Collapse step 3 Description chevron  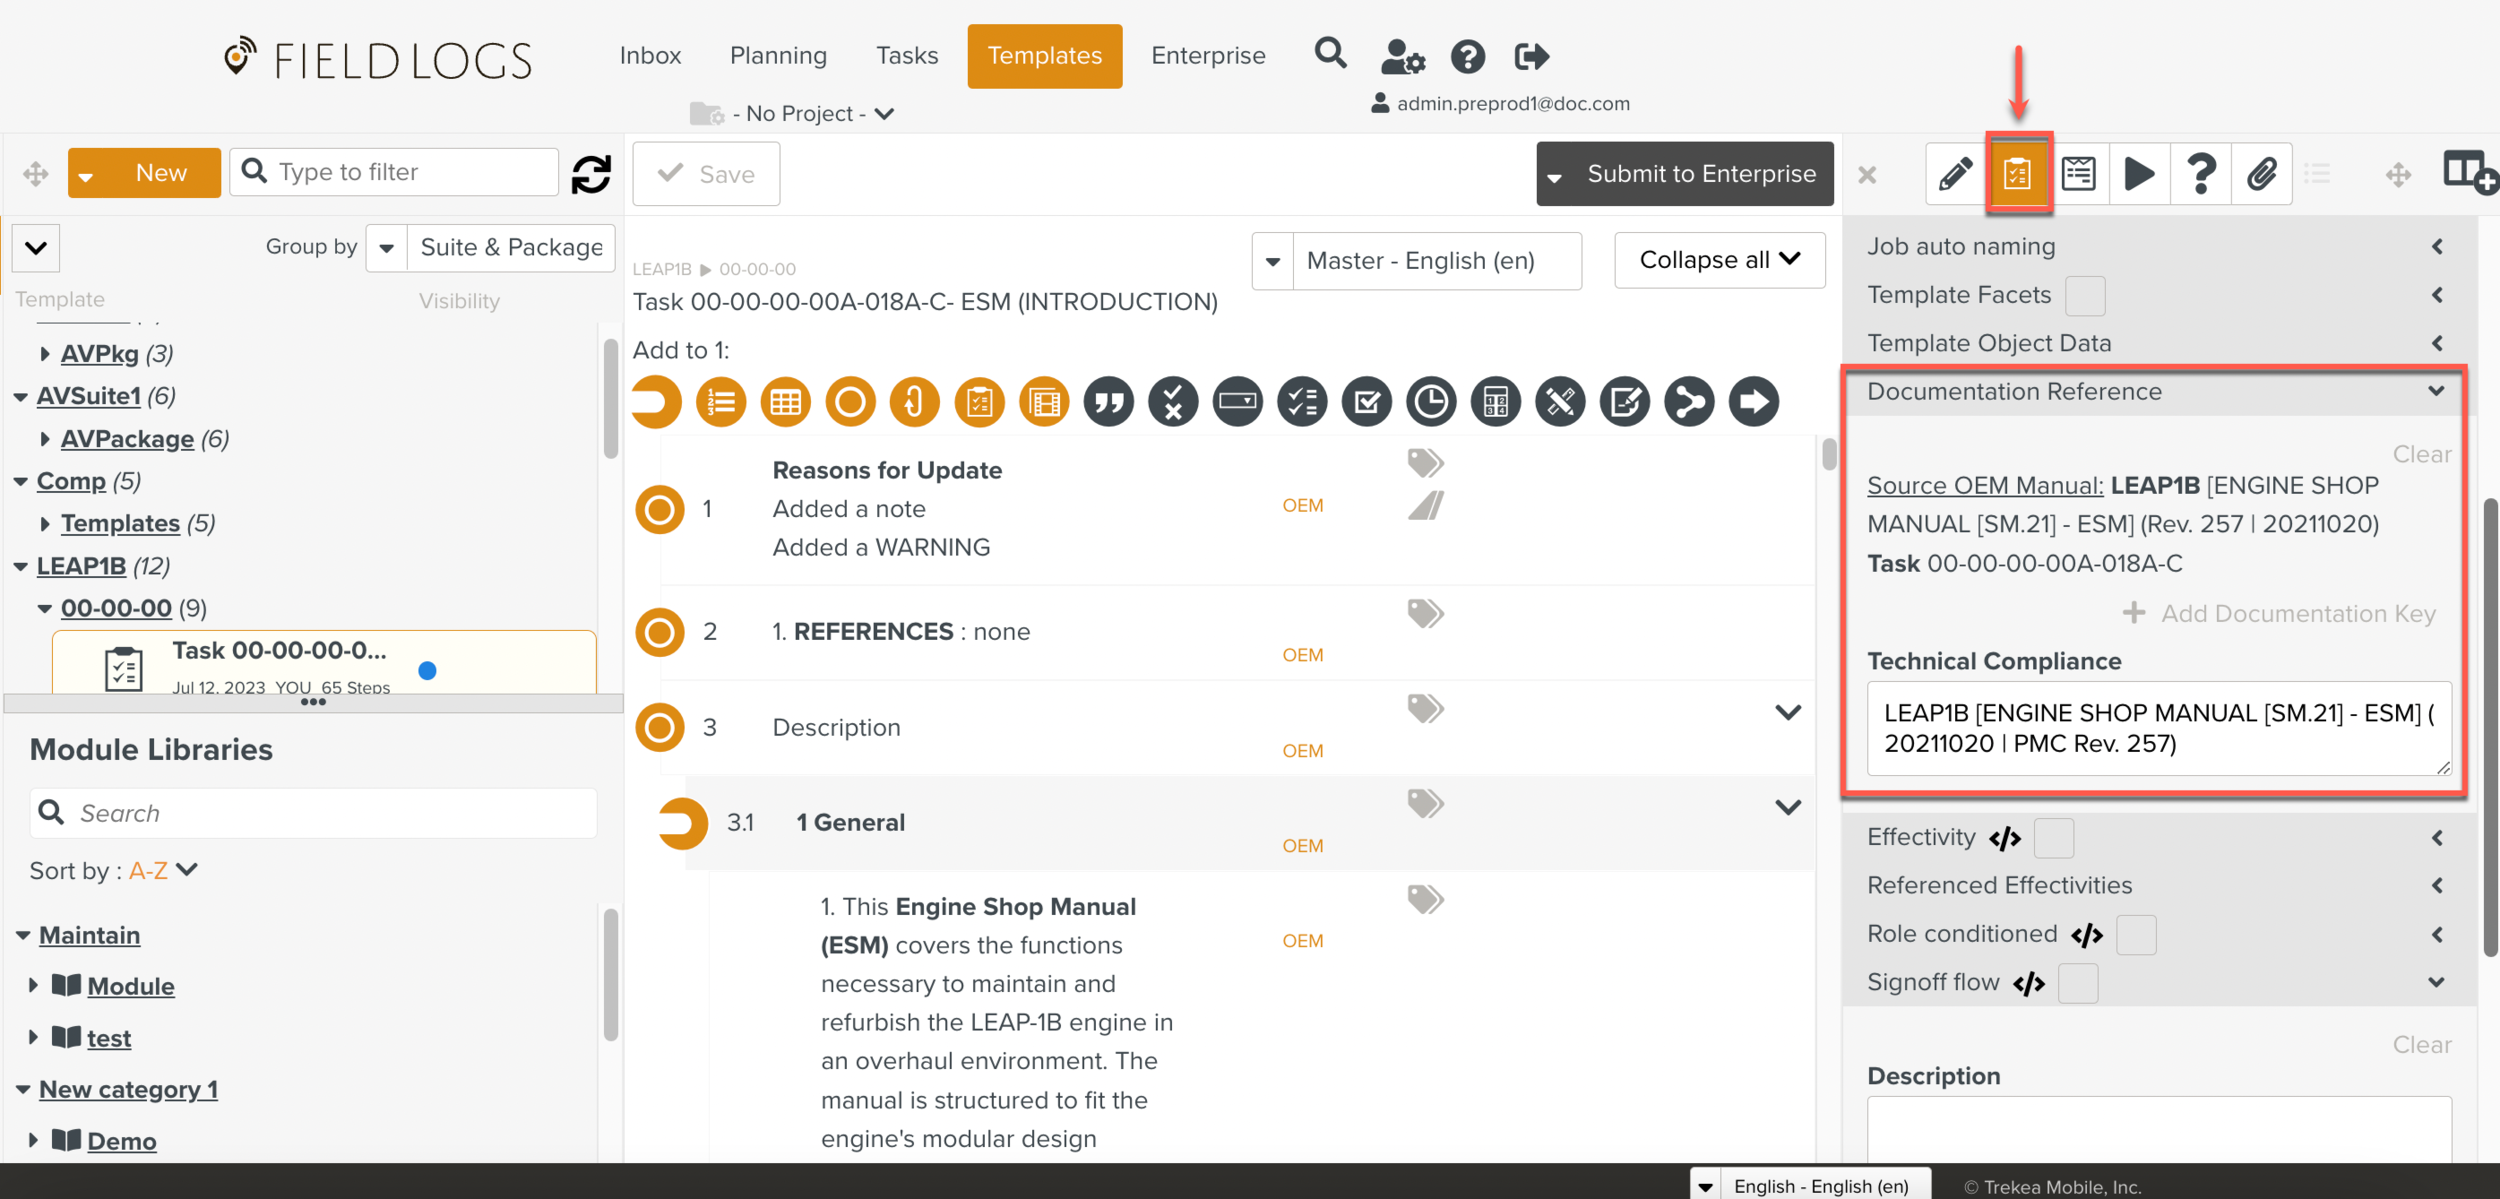(x=1788, y=713)
